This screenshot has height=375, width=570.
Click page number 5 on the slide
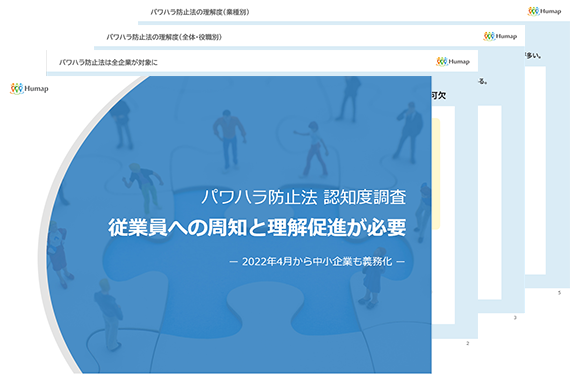559,293
